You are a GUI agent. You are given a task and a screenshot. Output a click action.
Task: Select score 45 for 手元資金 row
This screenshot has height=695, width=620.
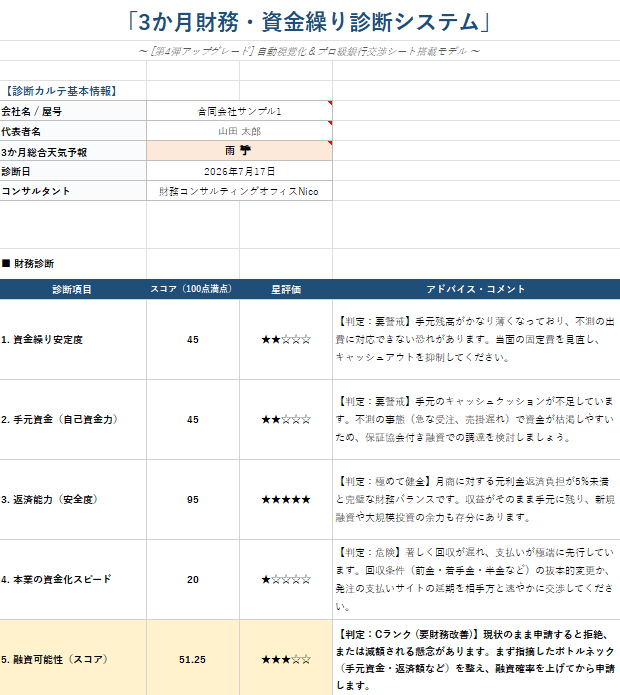(193, 419)
